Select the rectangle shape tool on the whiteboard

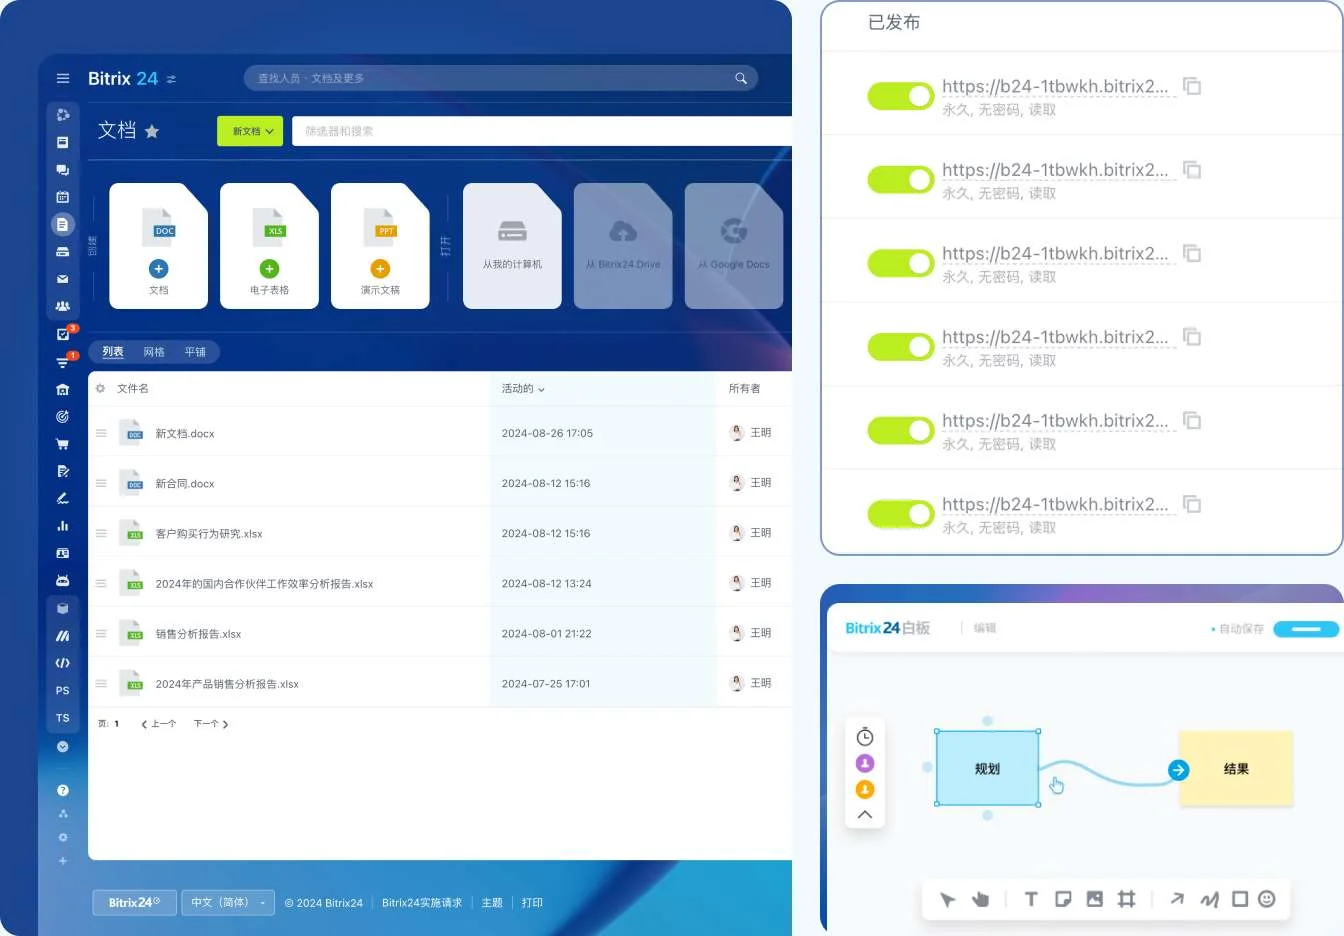click(x=1240, y=899)
